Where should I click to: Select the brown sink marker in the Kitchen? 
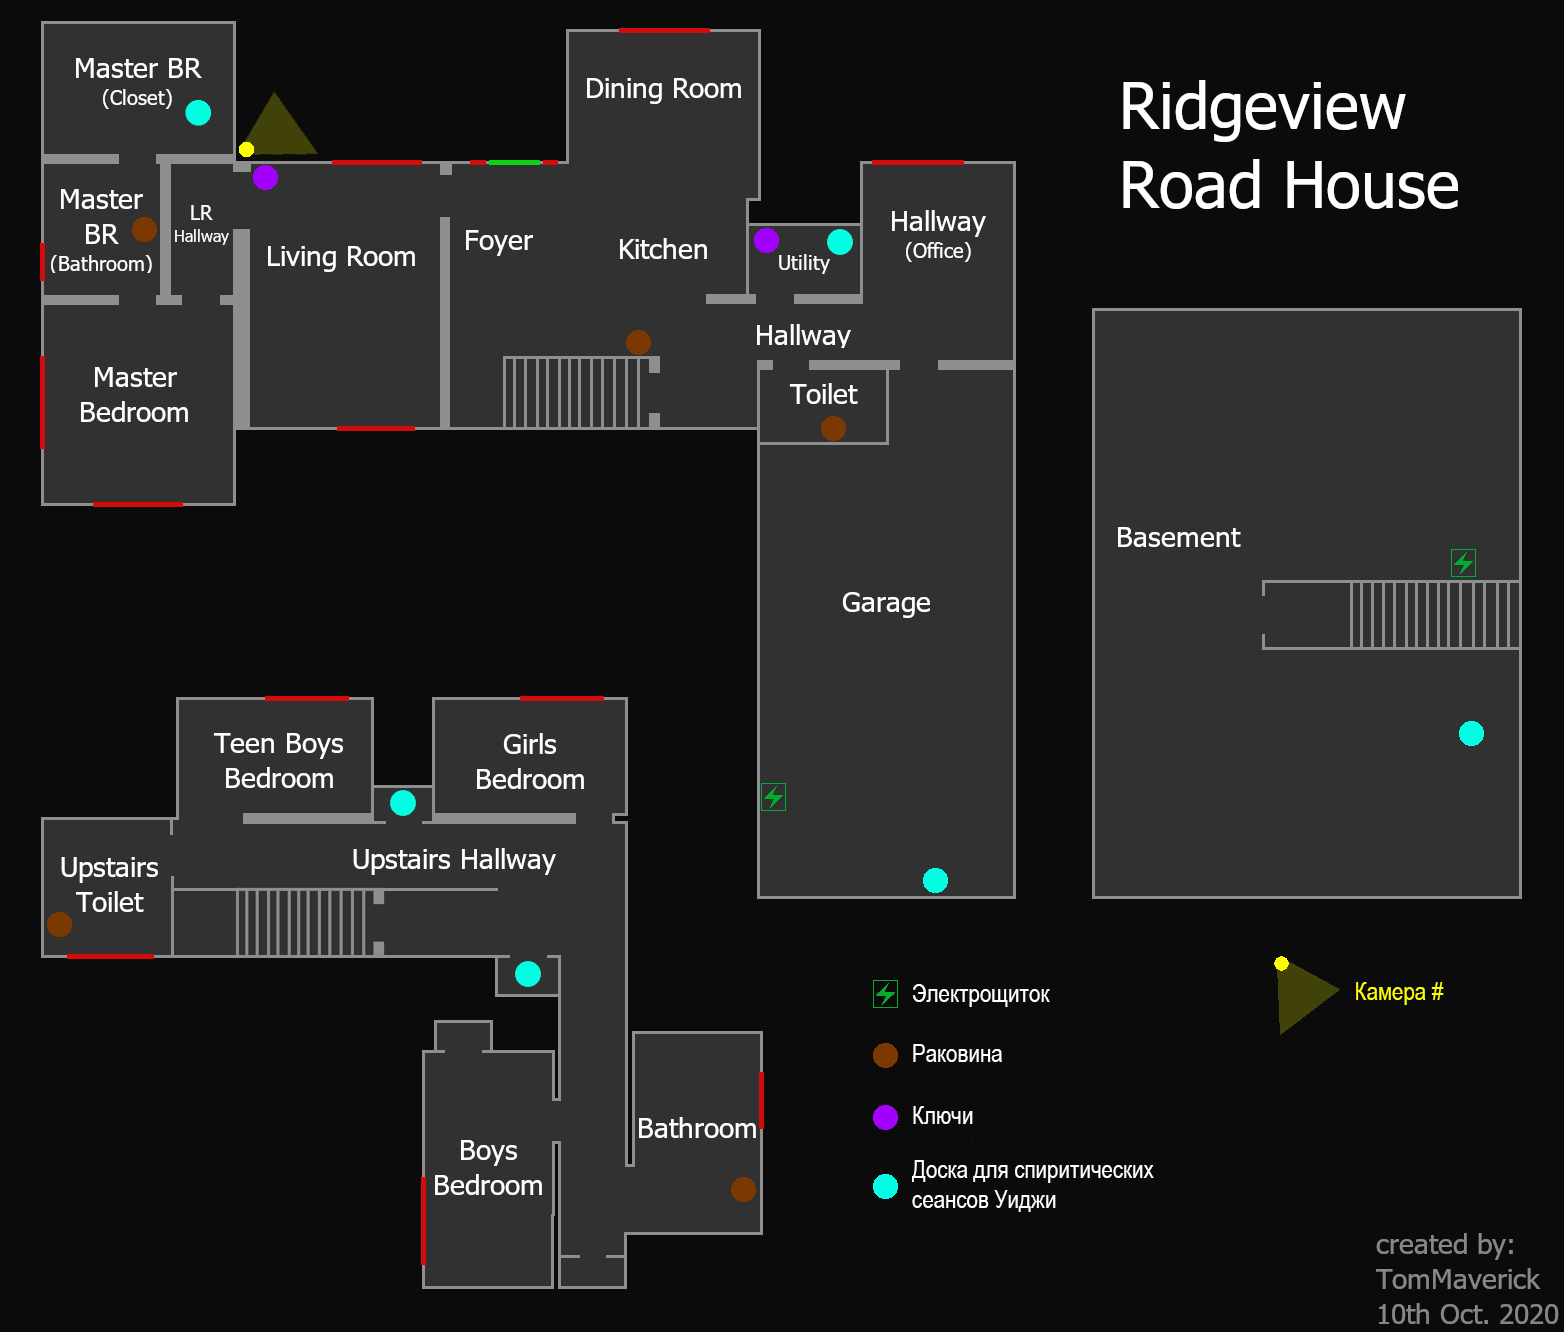pos(638,342)
